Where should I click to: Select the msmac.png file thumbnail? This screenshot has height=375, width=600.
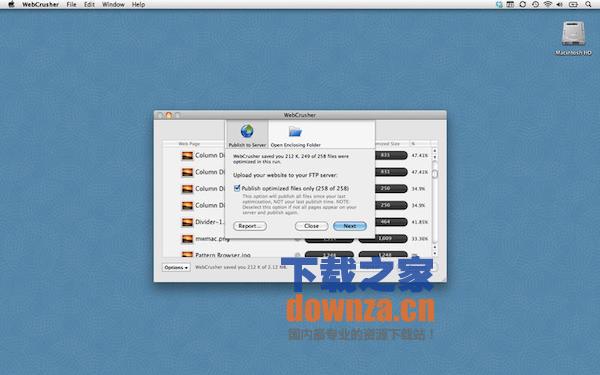187,239
